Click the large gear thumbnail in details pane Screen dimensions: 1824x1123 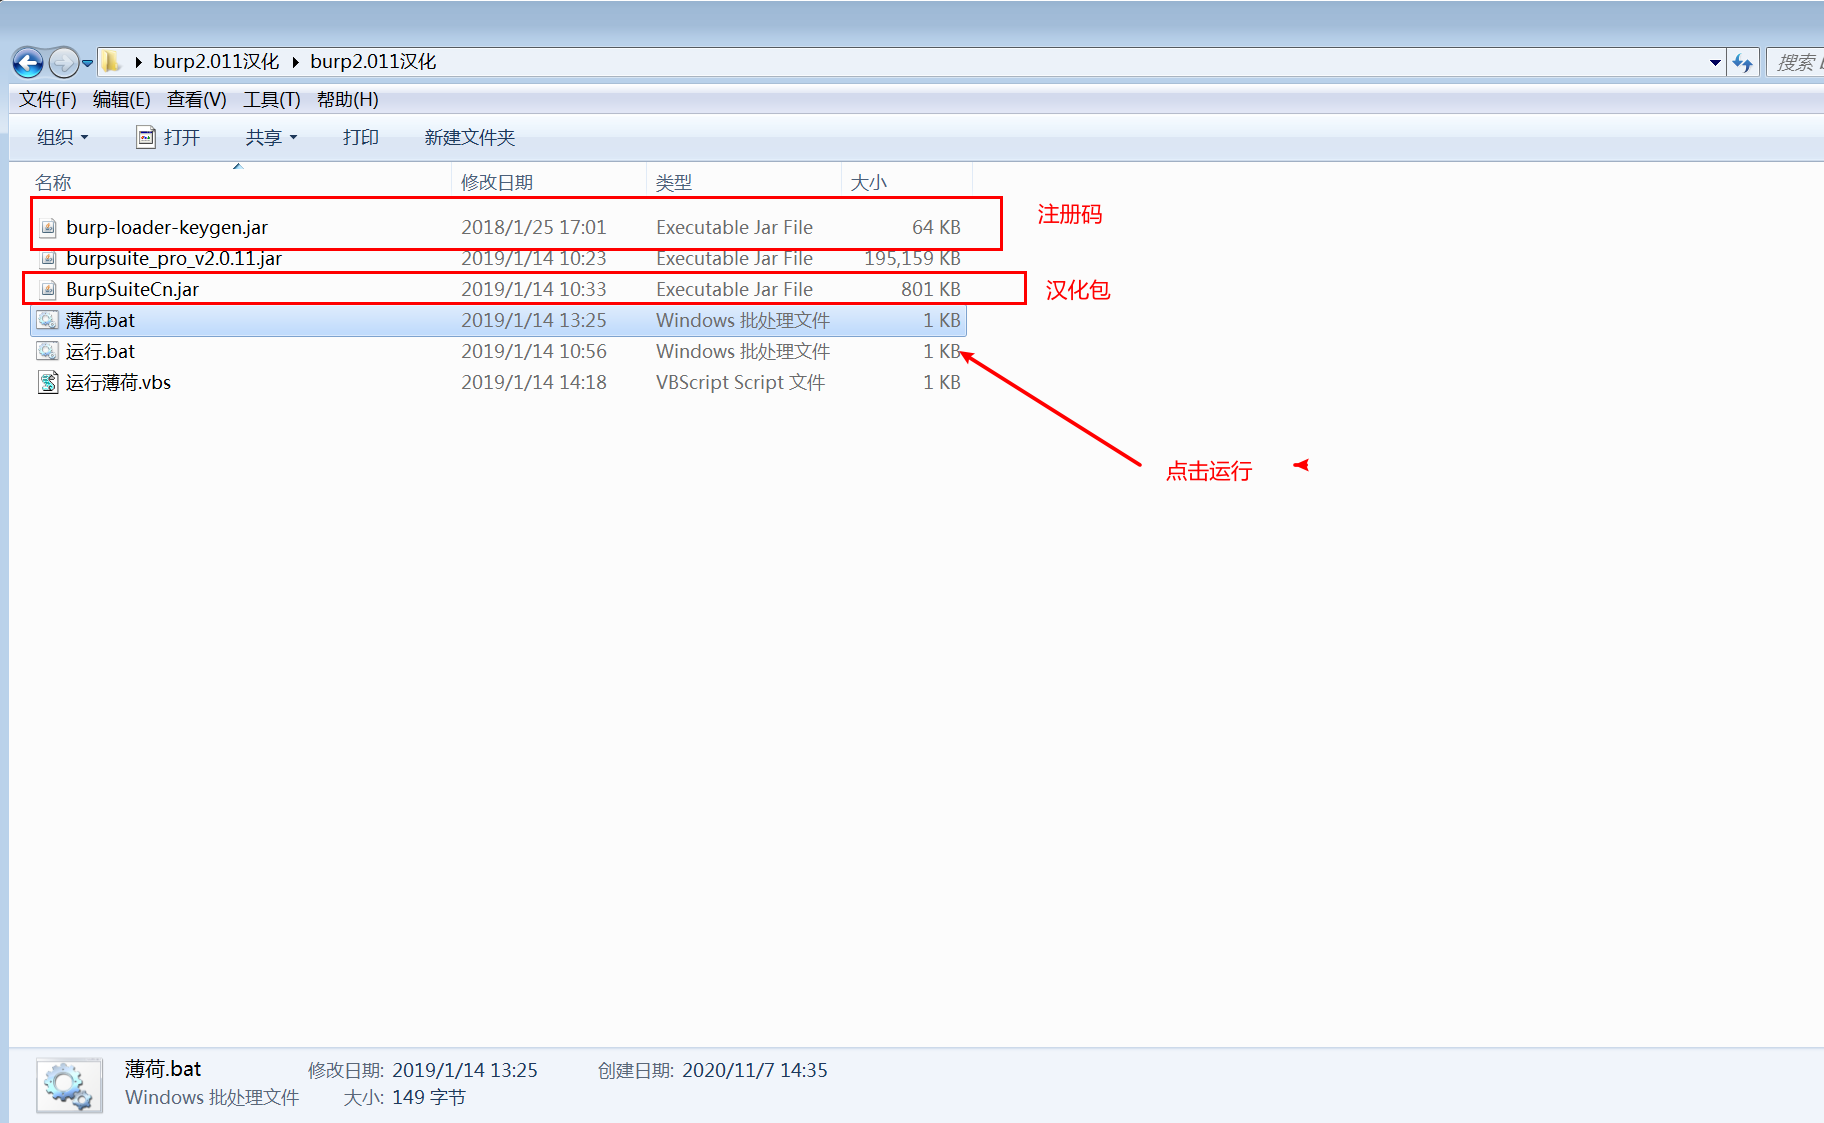coord(69,1085)
